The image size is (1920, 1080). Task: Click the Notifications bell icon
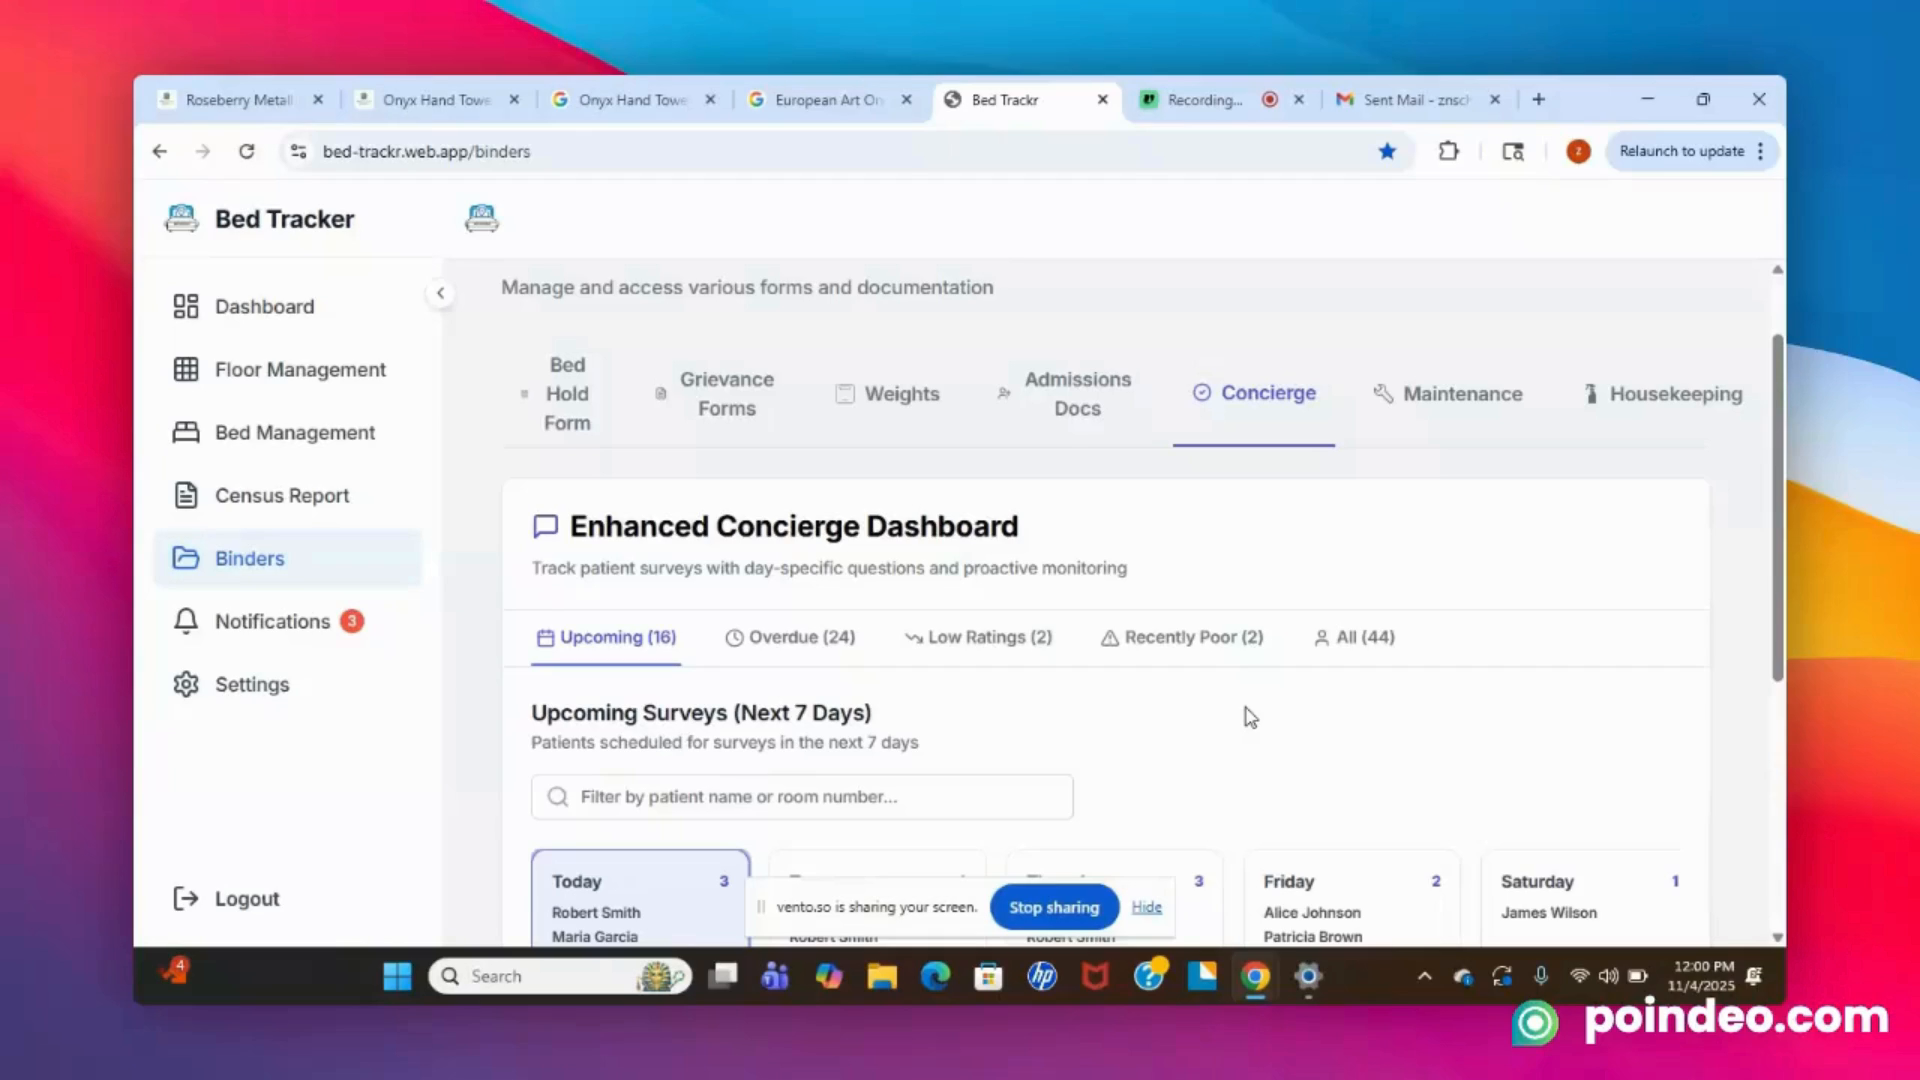186,621
